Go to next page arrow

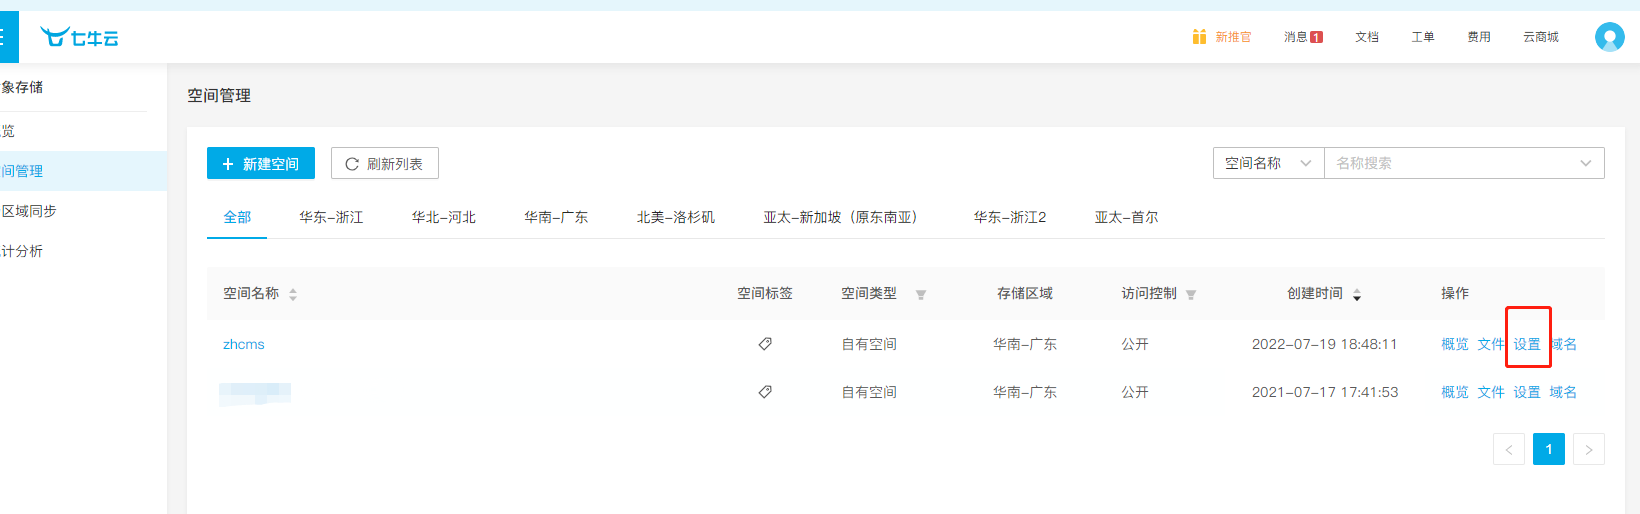coord(1588,450)
